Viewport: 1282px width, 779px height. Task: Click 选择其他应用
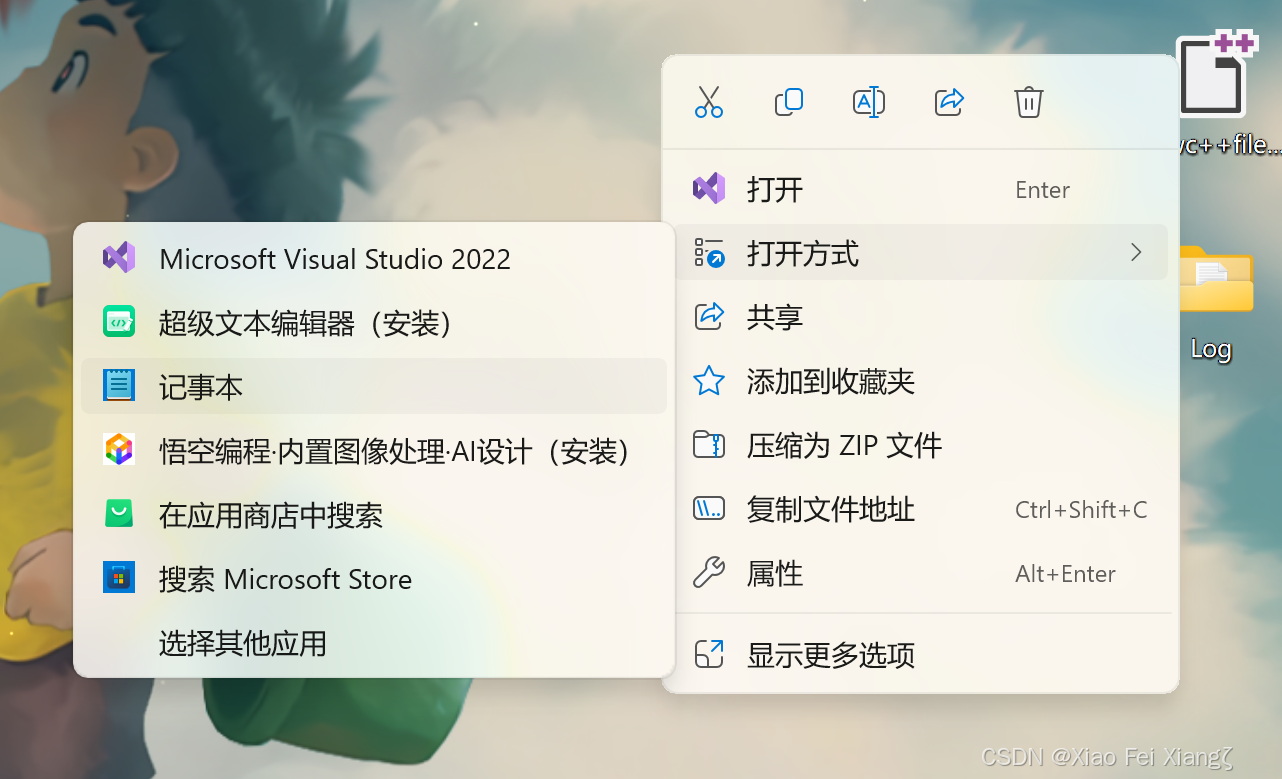pyautogui.click(x=374, y=642)
